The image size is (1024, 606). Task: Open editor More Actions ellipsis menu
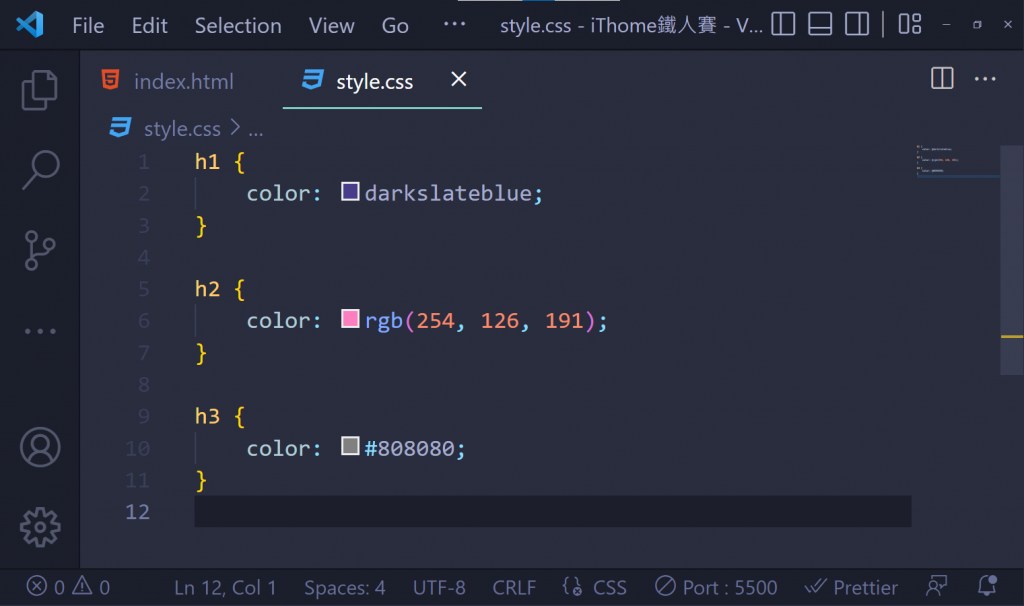985,78
